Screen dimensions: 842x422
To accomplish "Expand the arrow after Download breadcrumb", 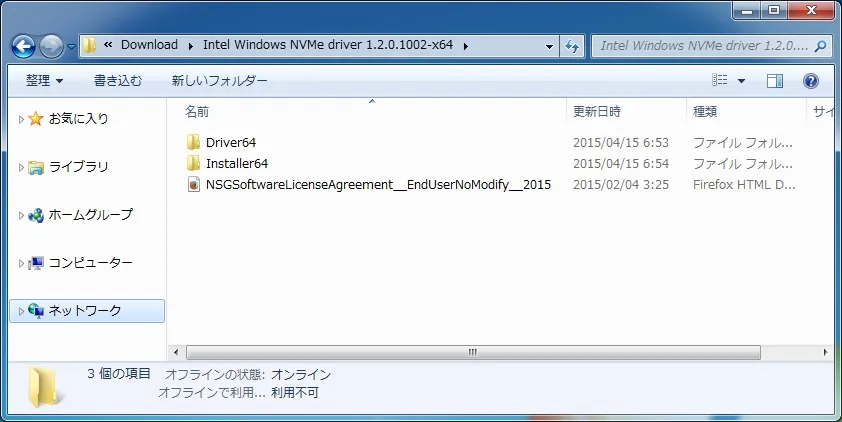I will pos(191,46).
